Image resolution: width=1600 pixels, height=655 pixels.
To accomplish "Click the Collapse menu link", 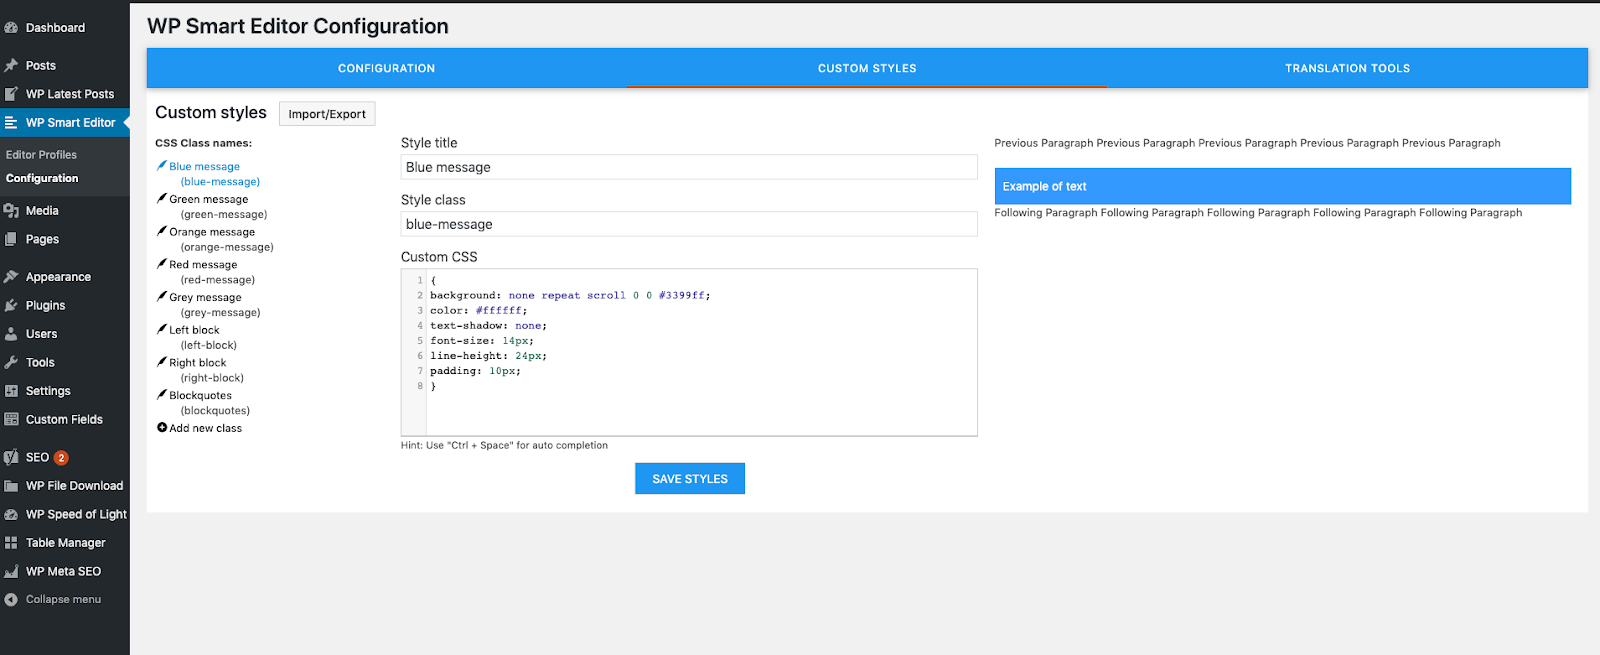I will click(x=63, y=600).
